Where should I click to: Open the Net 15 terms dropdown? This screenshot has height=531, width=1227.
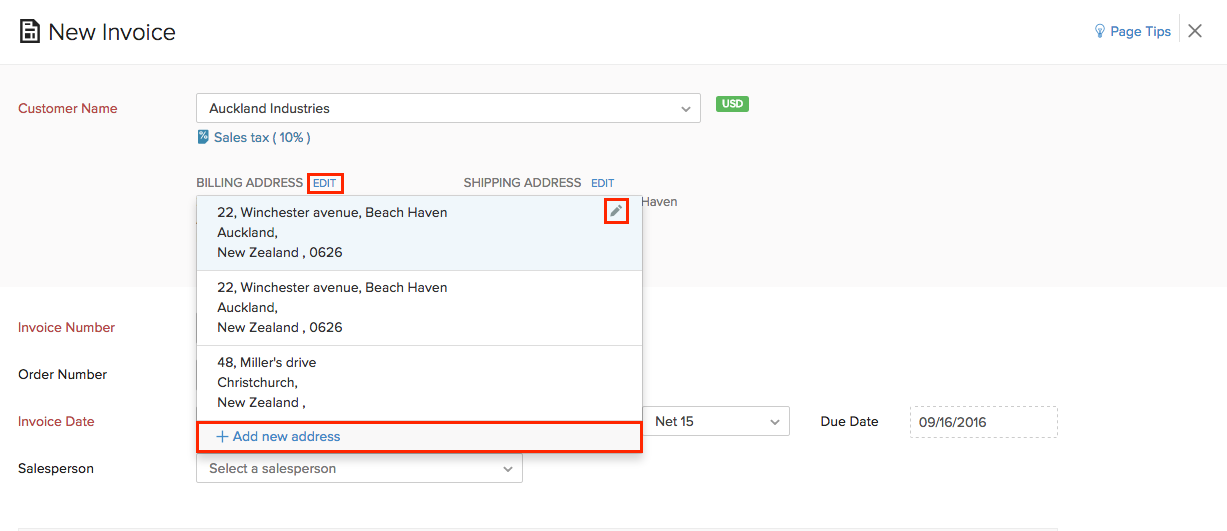[716, 421]
